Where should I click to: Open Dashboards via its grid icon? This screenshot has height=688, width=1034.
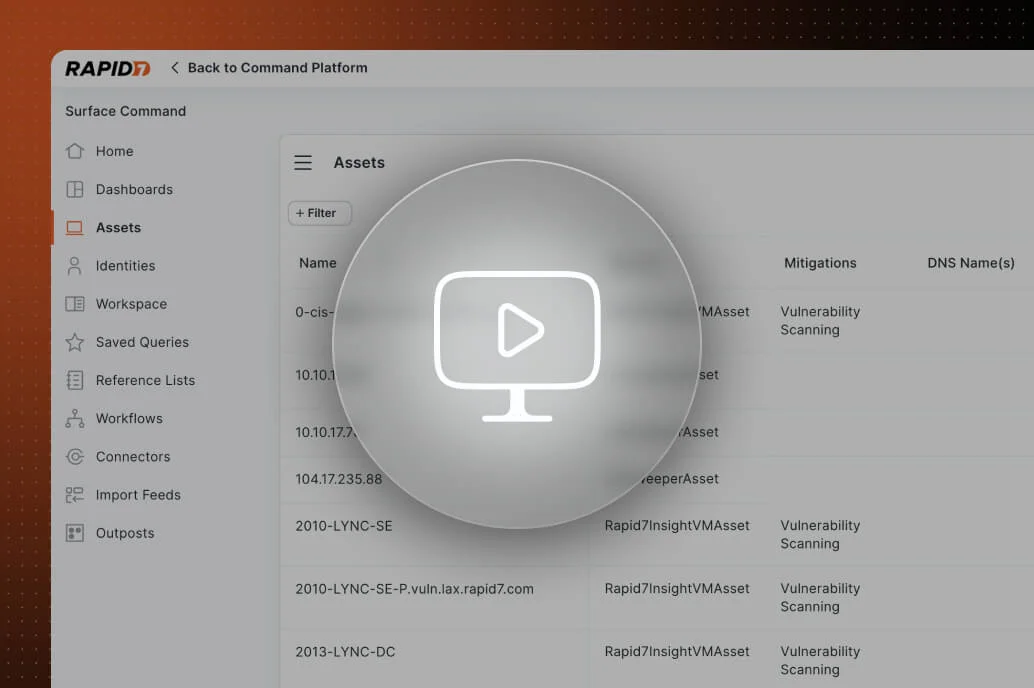[74, 189]
